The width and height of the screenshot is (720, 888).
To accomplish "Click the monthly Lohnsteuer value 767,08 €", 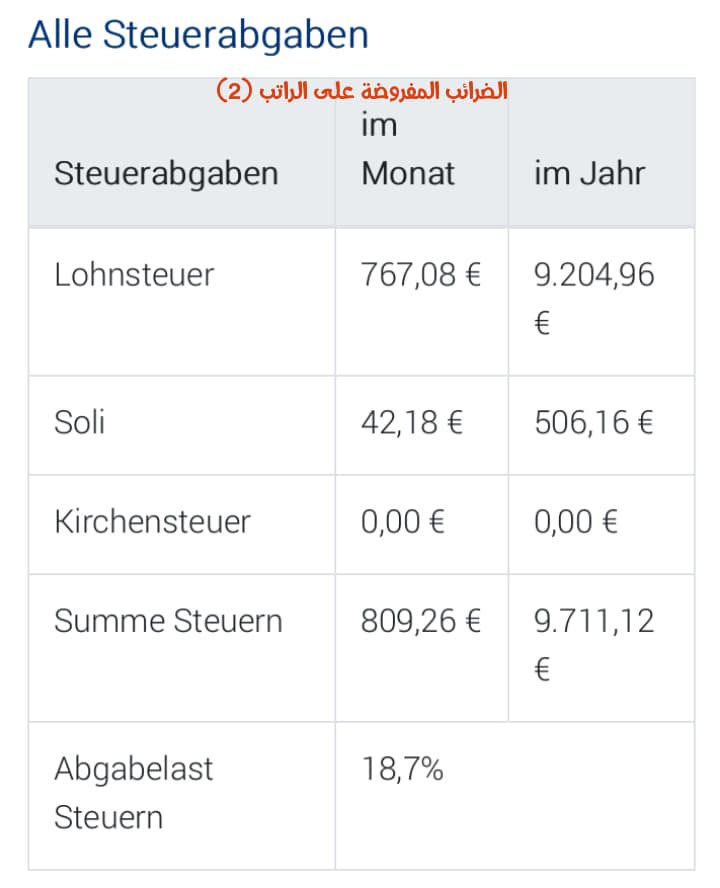I will 421,275.
